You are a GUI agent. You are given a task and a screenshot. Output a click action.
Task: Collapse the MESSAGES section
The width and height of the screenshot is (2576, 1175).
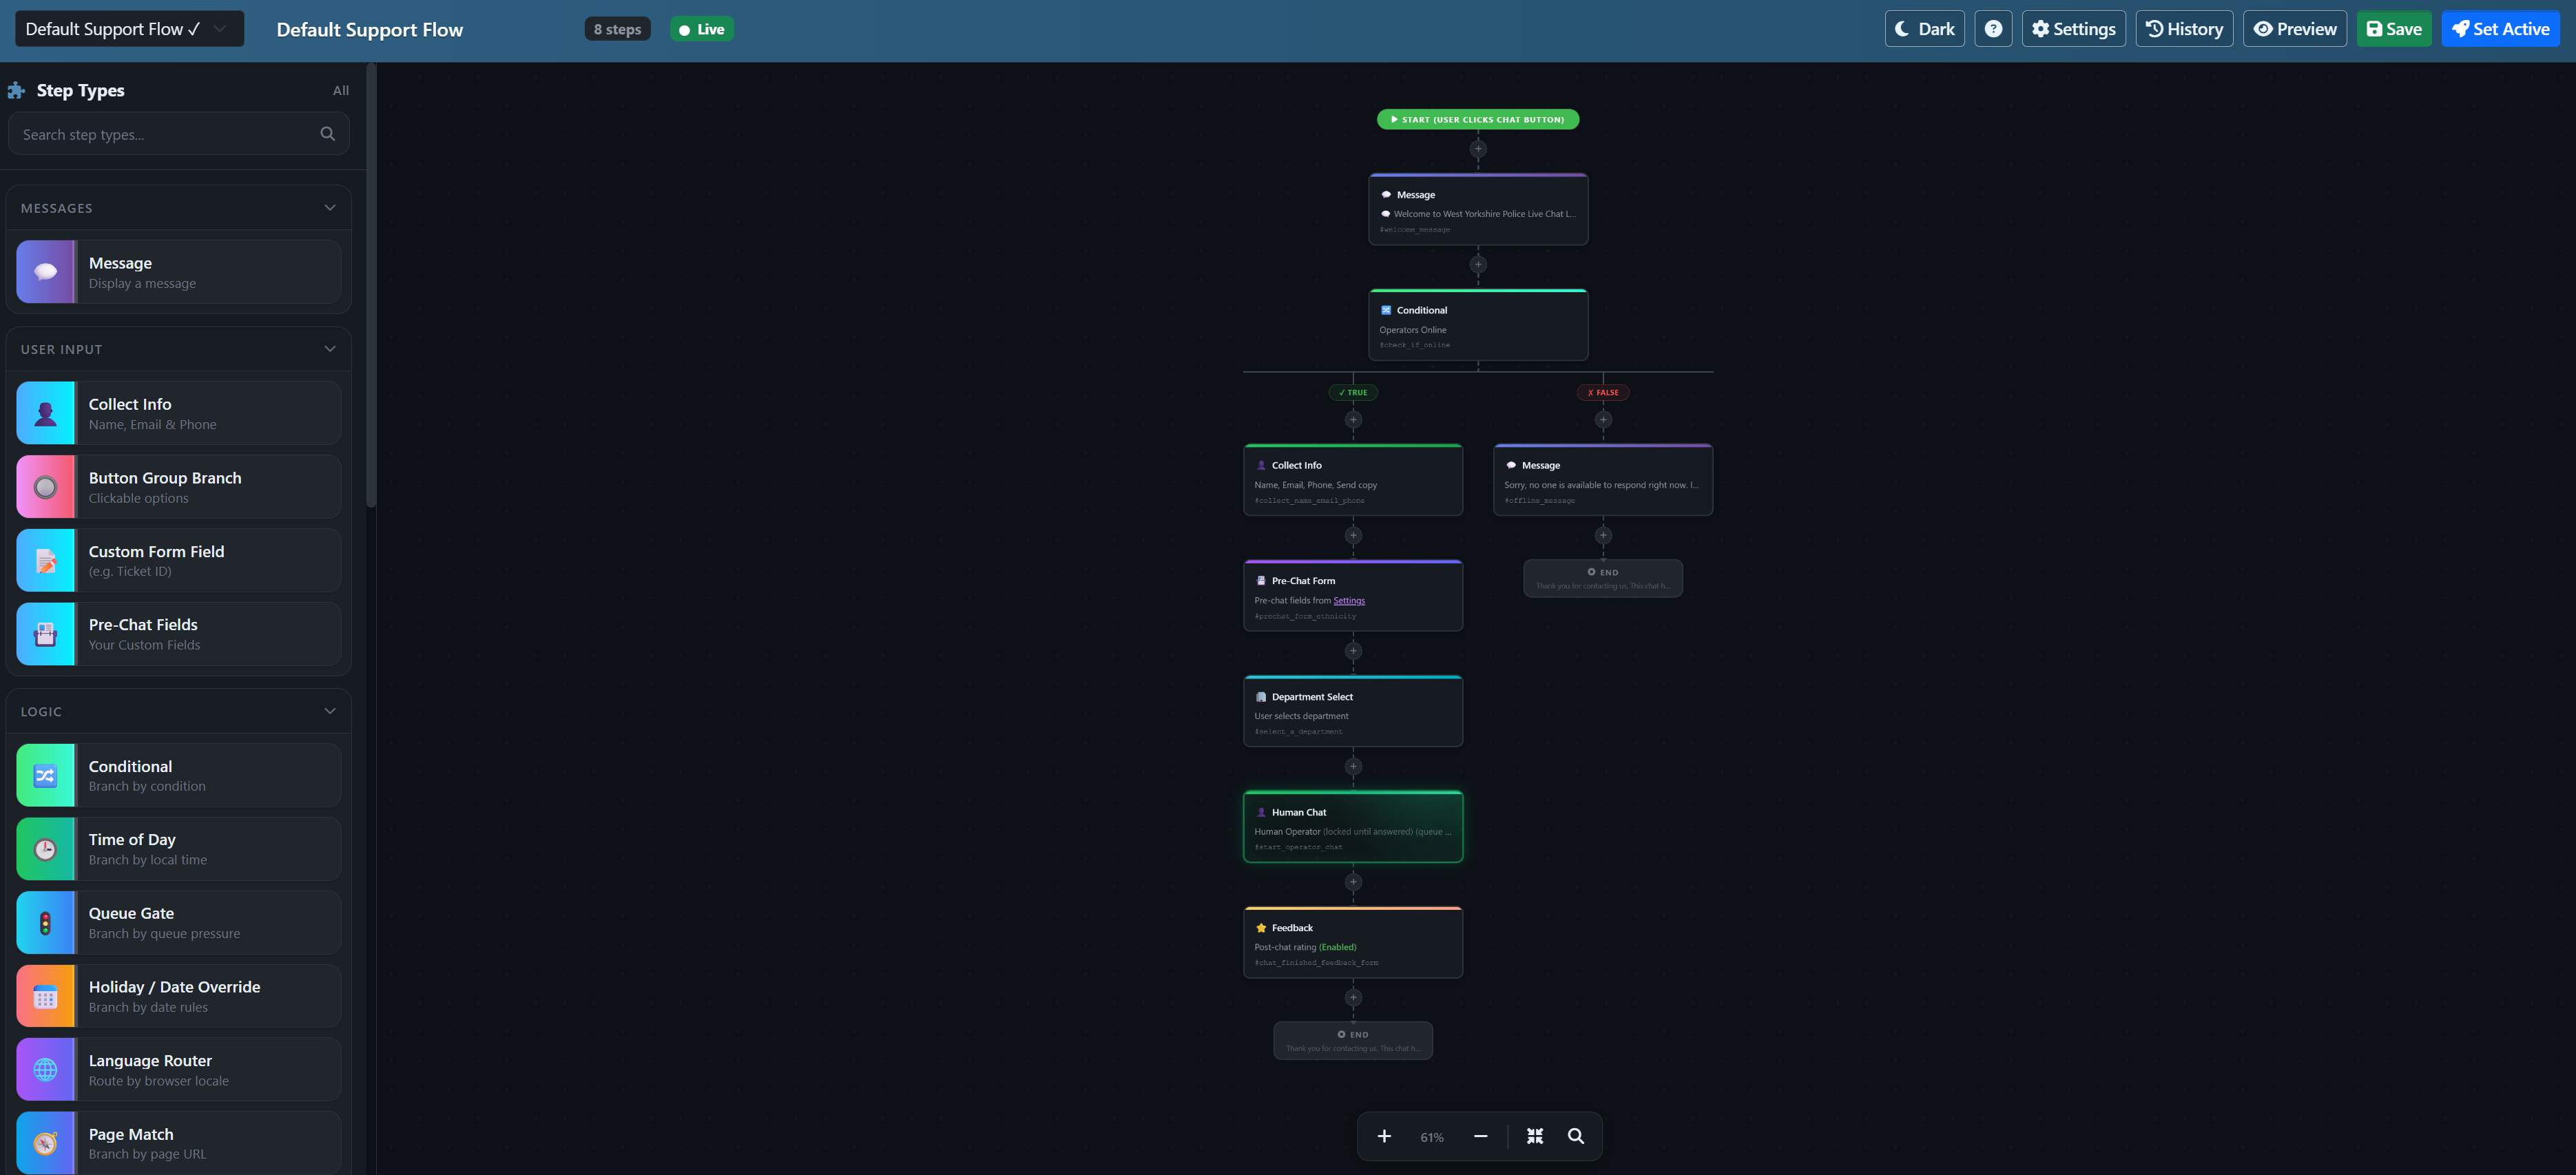click(x=330, y=207)
